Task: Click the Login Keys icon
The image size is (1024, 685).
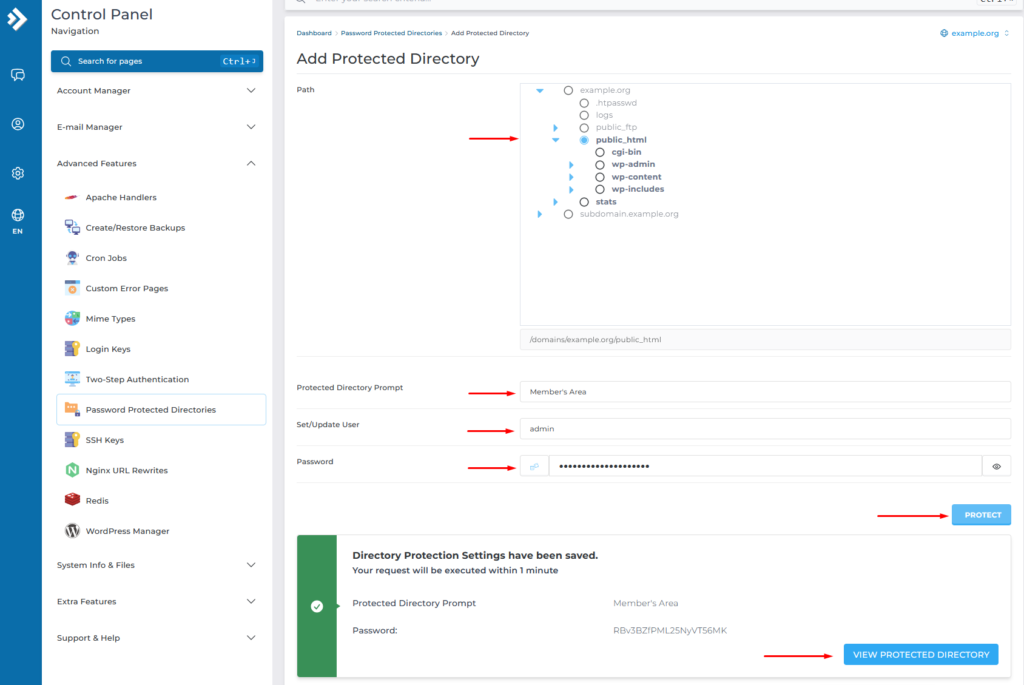Action: coord(71,349)
